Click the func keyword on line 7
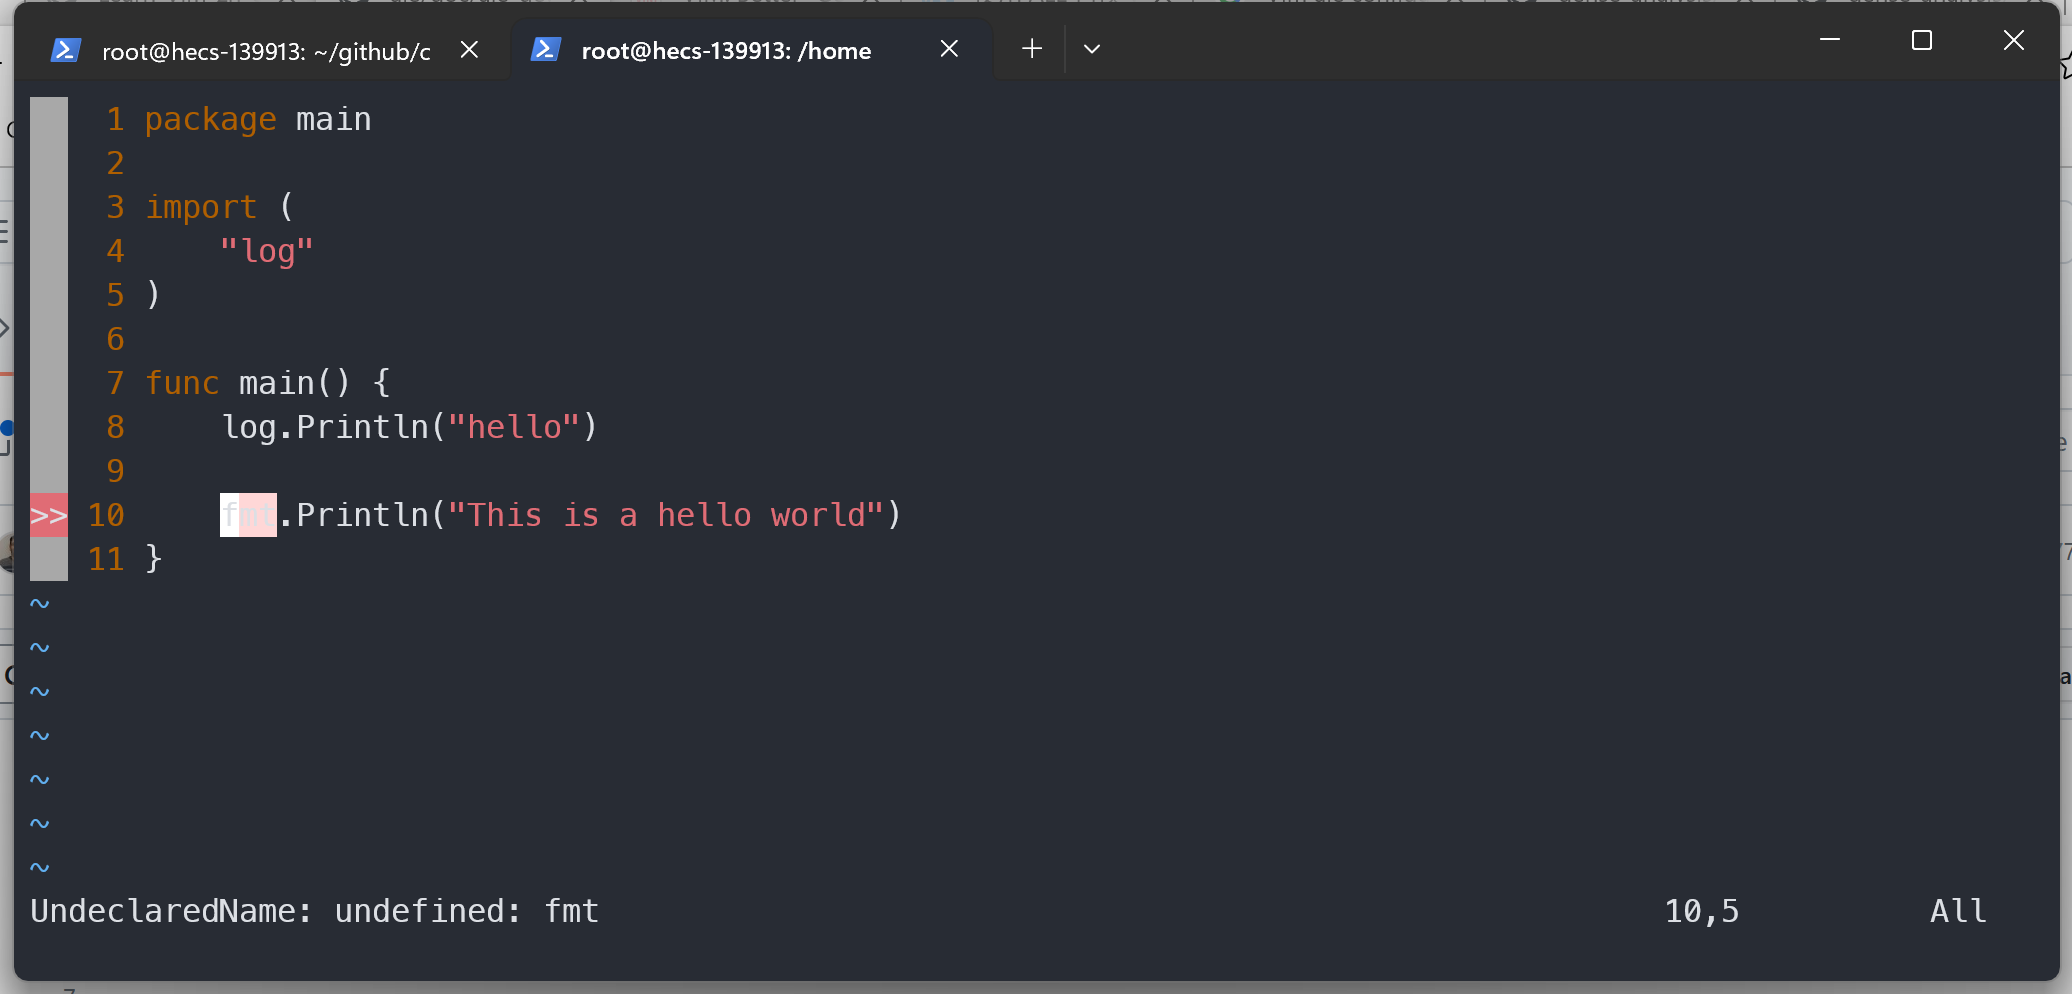The image size is (2072, 994). tap(182, 383)
